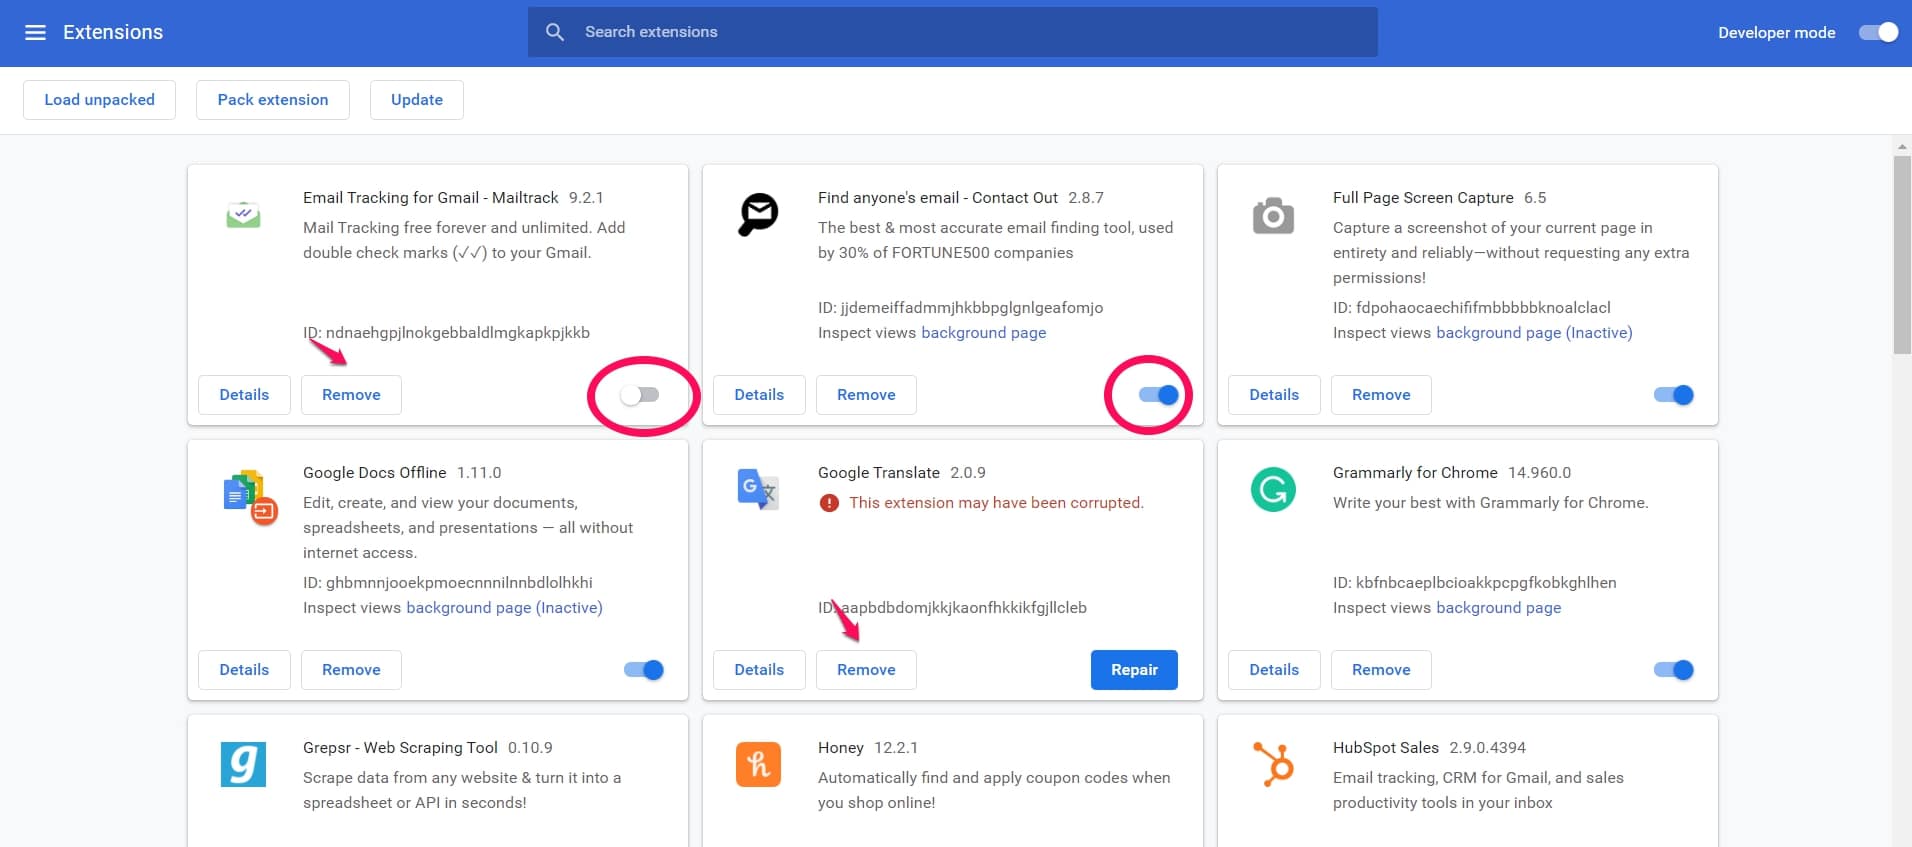Click the 'HubSpot Sales' extension title
This screenshot has width=1912, height=847.
tap(1386, 748)
